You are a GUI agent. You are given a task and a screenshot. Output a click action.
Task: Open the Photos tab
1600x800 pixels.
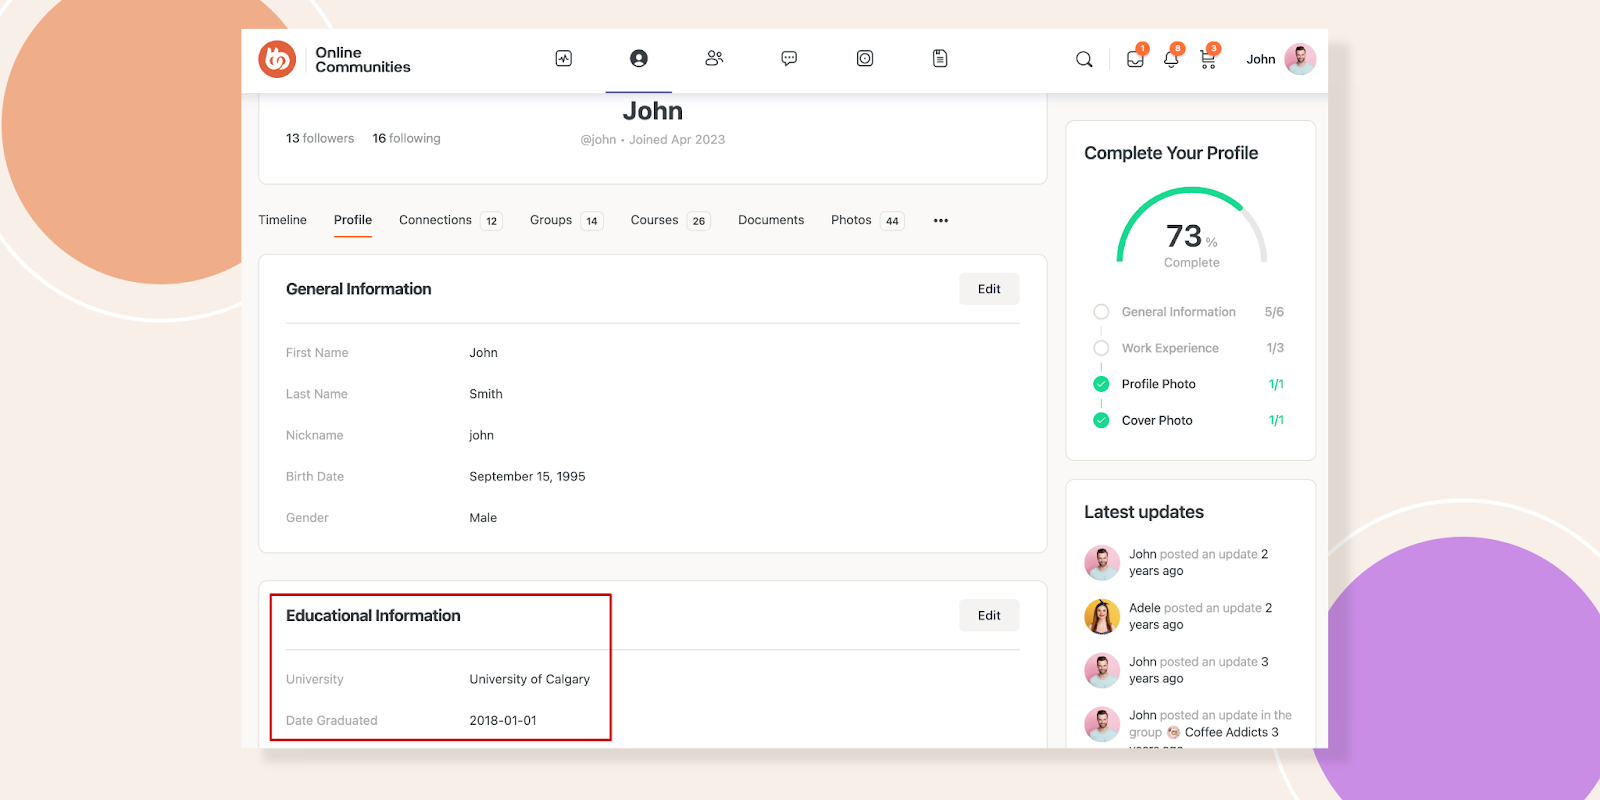coord(851,220)
